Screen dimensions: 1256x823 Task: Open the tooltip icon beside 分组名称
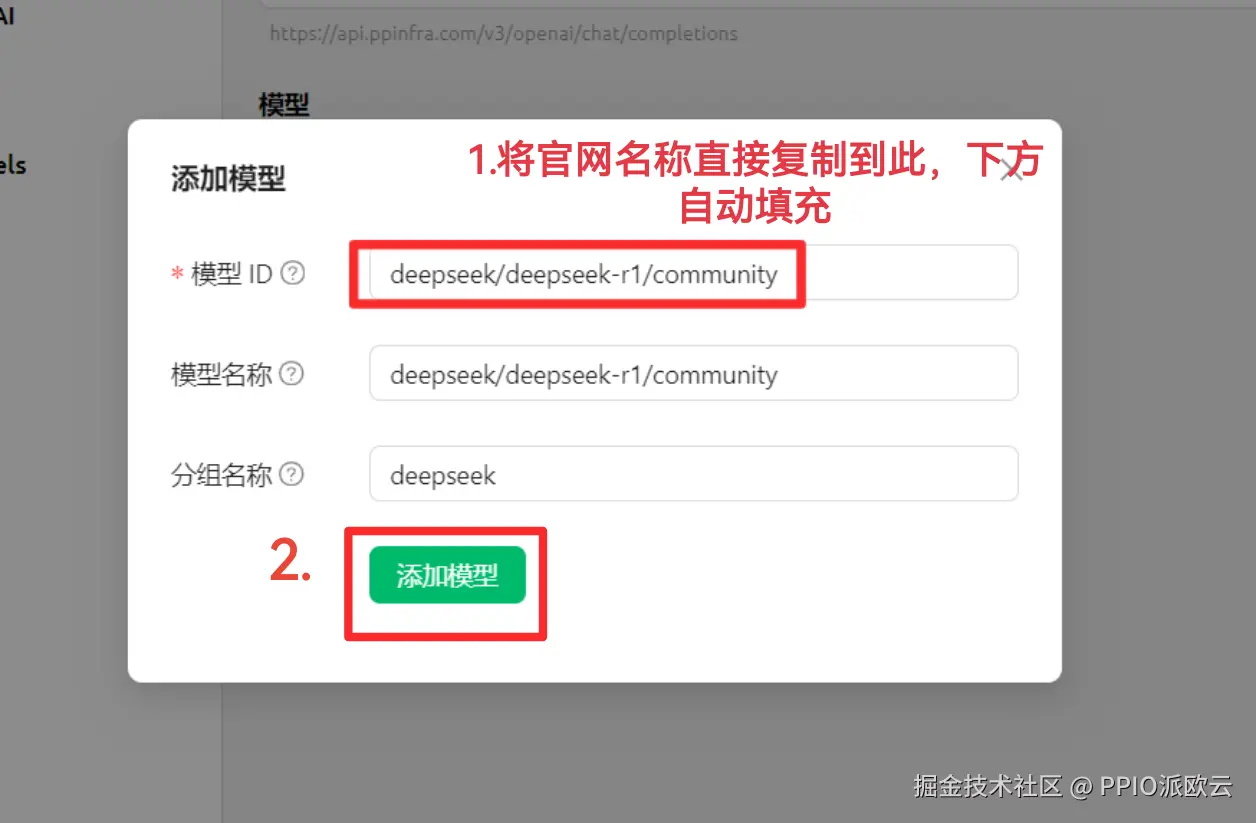(x=291, y=474)
